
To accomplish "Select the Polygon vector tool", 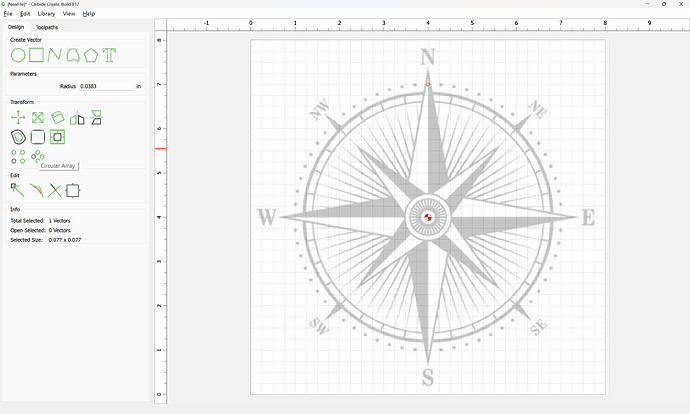I will 91,55.
